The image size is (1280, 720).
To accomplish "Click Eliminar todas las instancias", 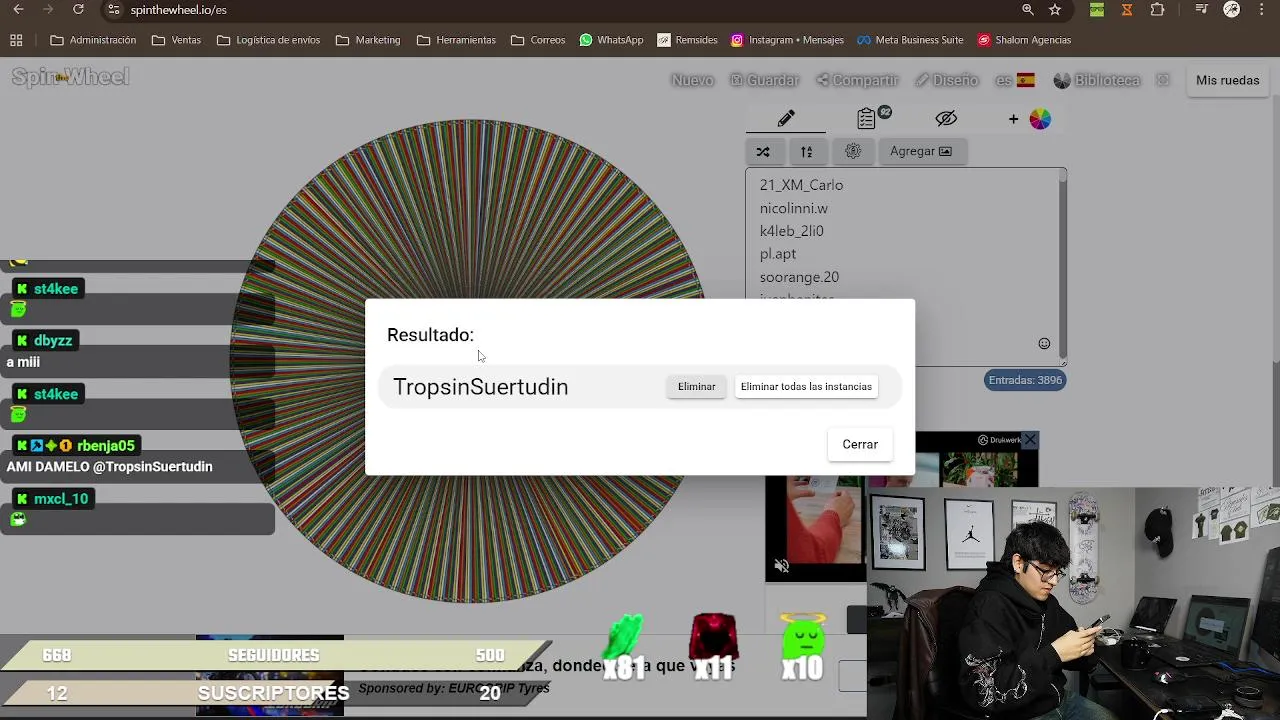I will pyautogui.click(x=806, y=387).
